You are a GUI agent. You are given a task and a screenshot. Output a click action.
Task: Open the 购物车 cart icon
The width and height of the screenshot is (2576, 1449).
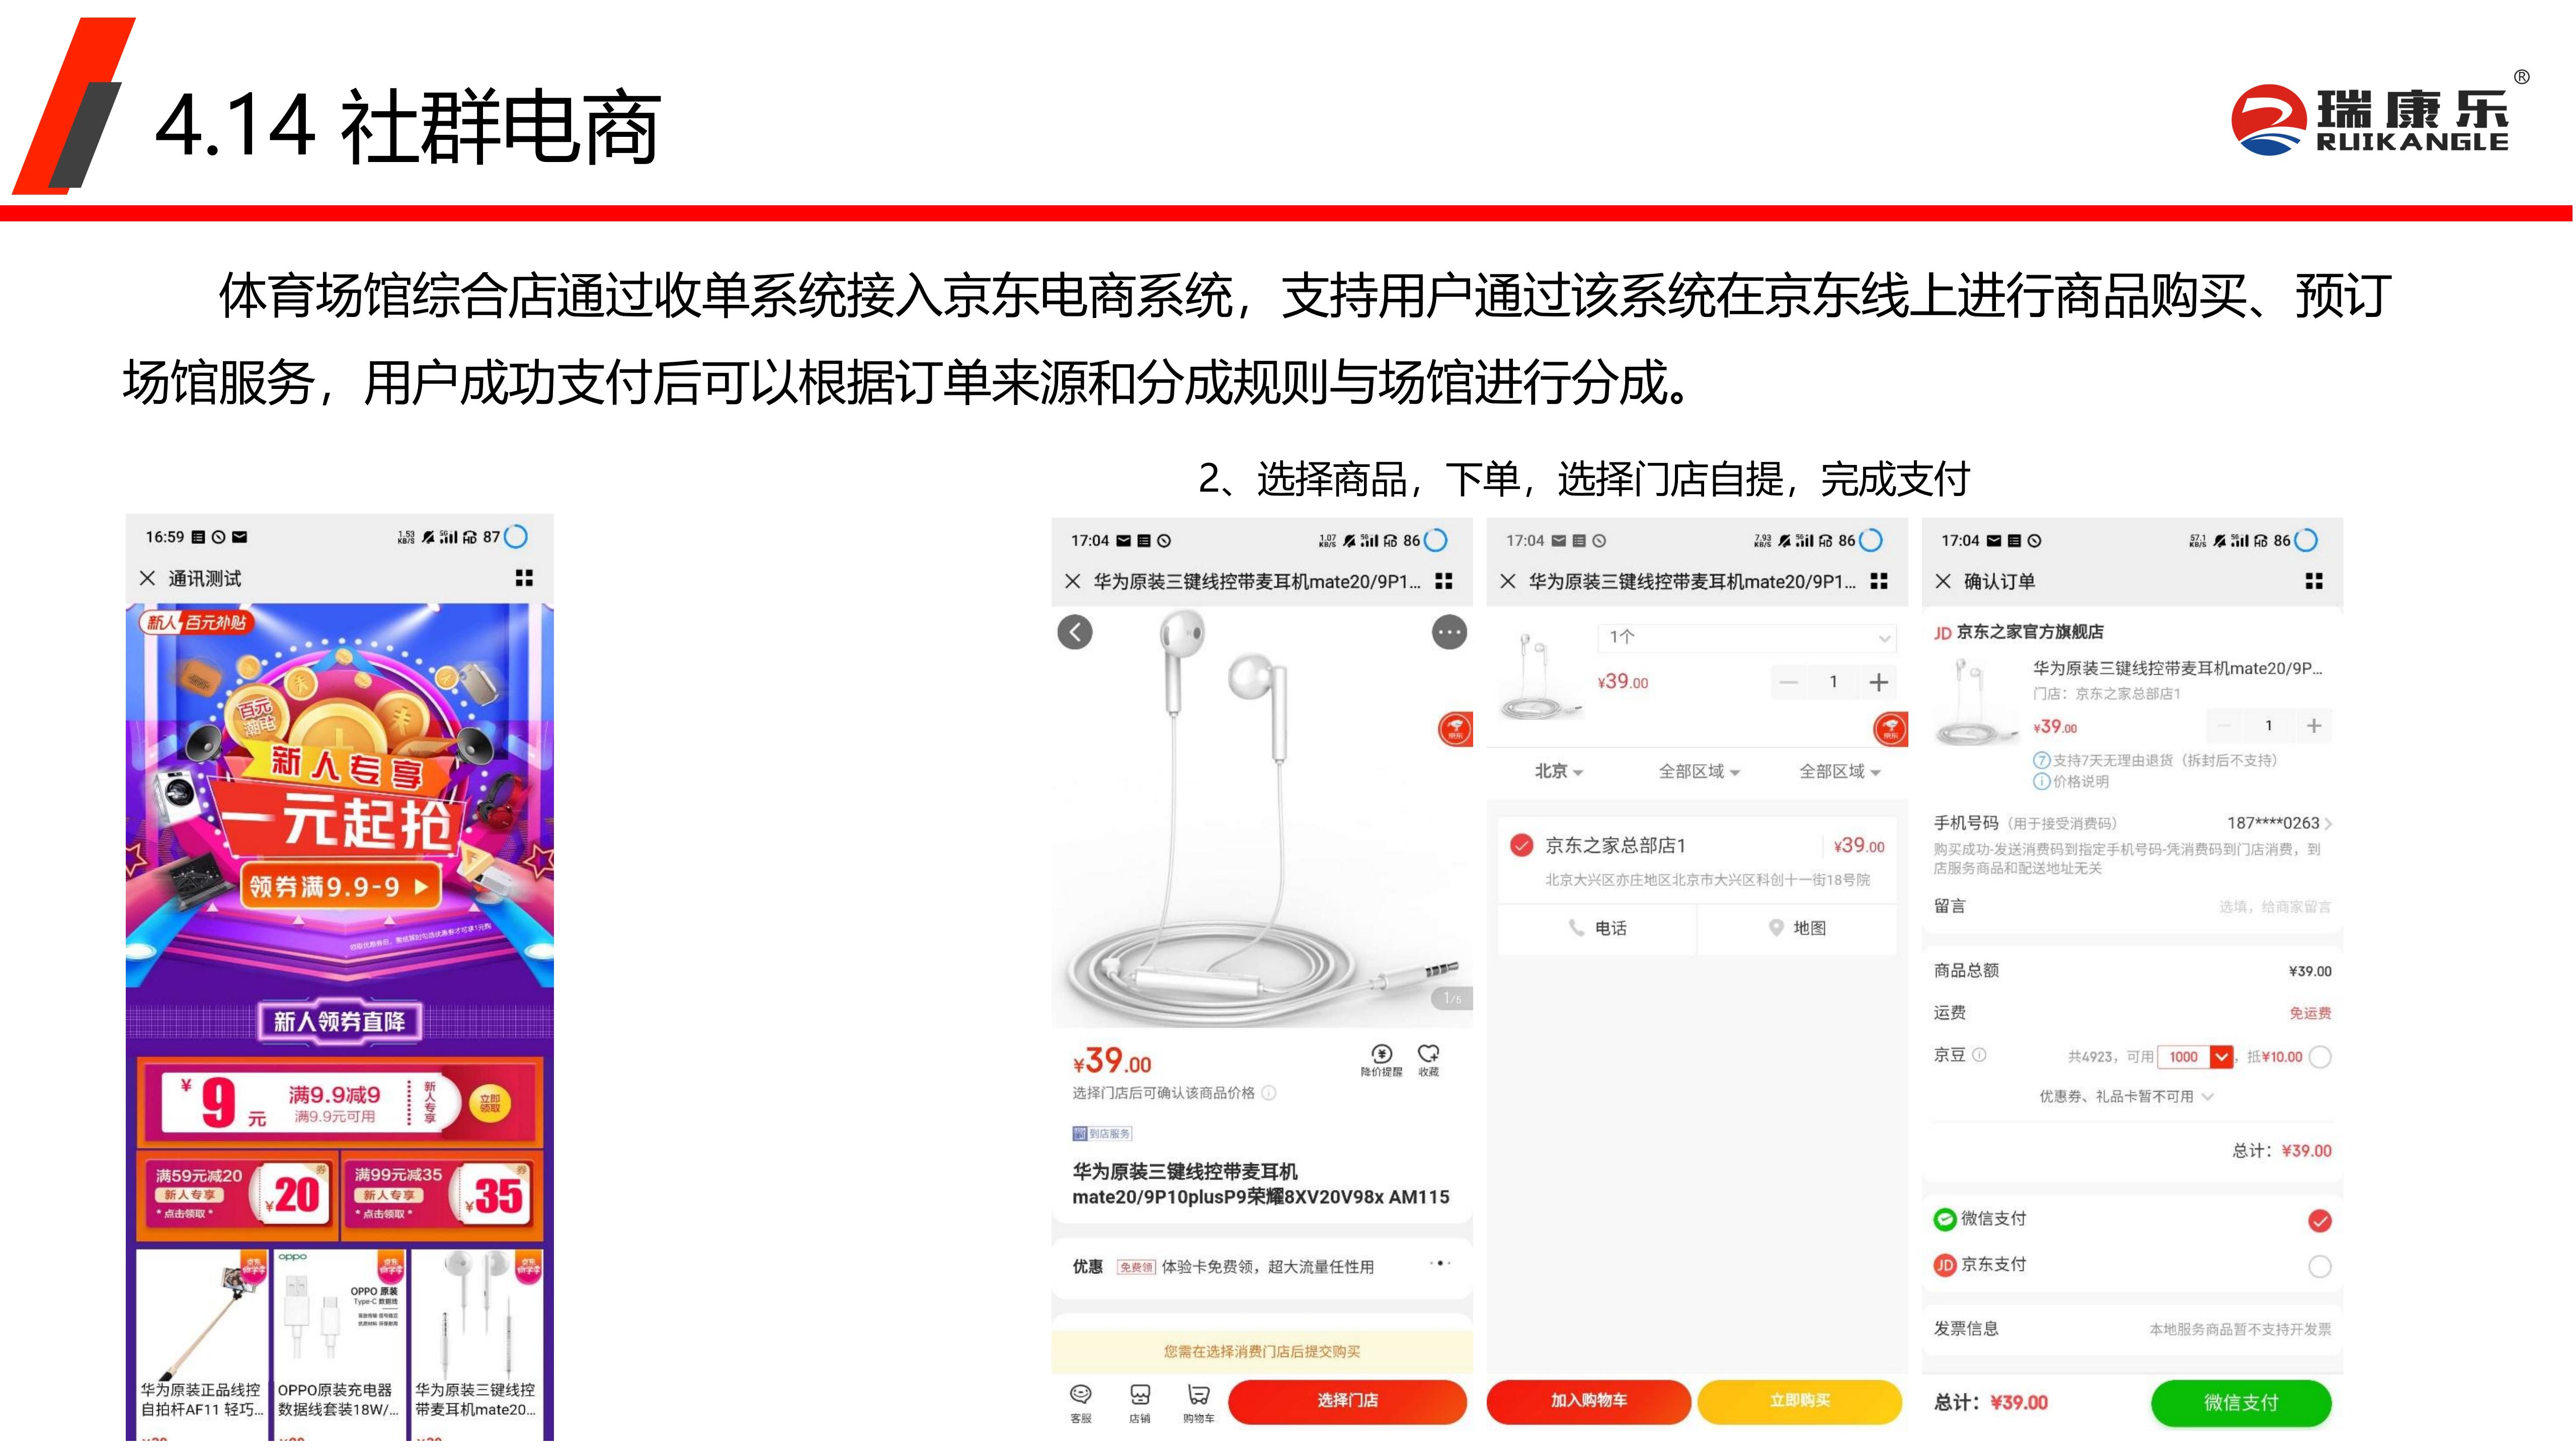[1198, 1402]
